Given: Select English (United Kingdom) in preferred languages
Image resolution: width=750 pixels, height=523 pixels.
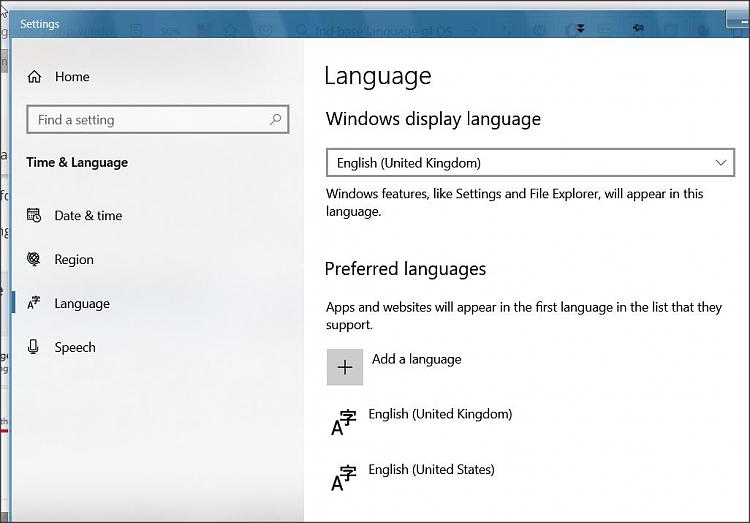Looking at the screenshot, I should tap(440, 414).
